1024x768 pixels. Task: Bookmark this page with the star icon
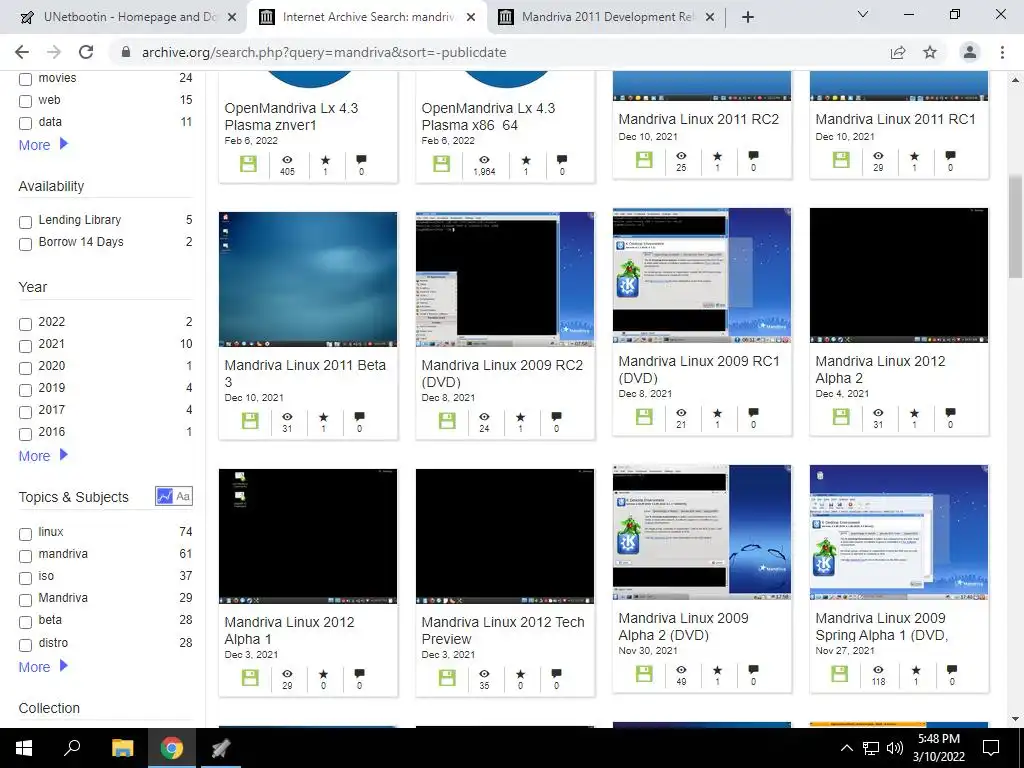click(930, 52)
